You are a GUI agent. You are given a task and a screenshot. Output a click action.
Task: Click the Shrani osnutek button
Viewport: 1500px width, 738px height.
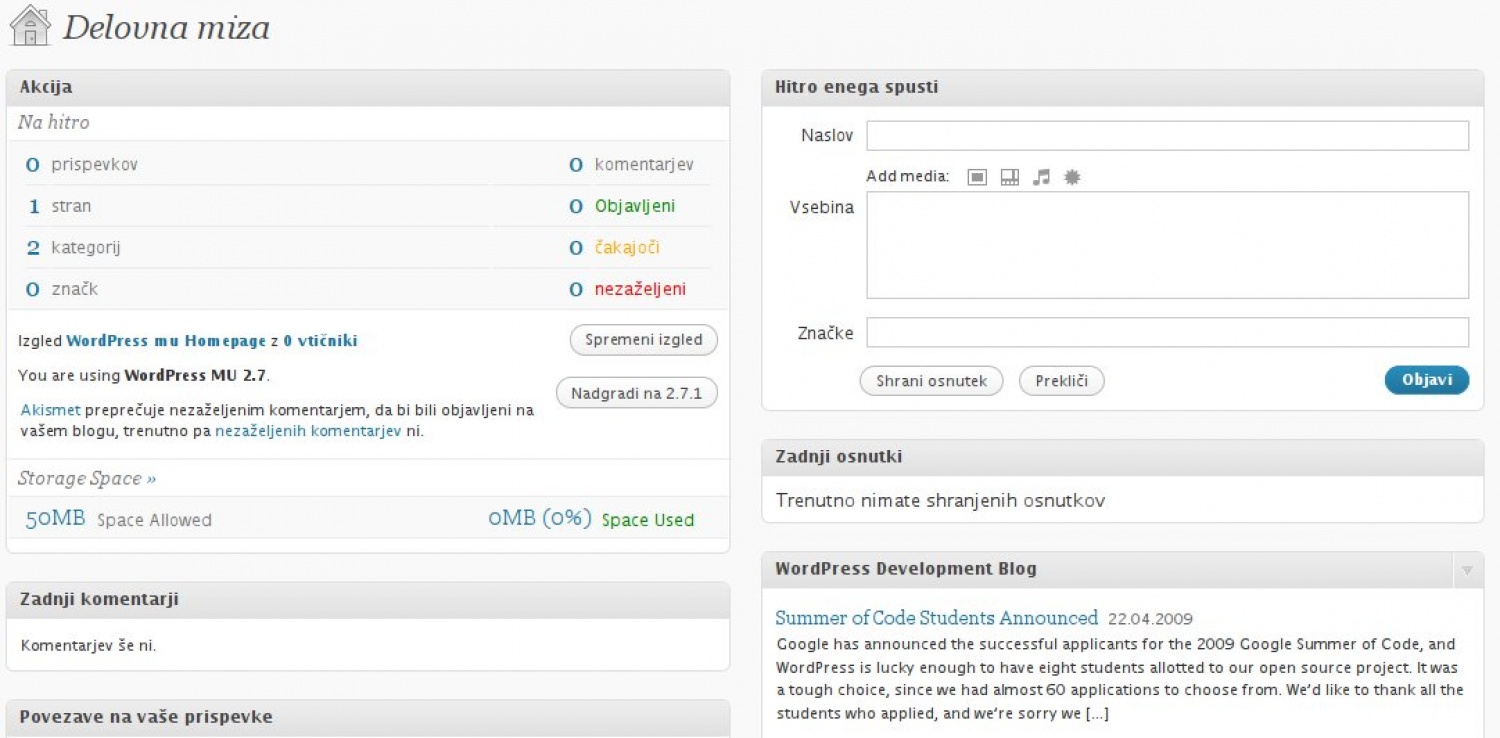(931, 381)
